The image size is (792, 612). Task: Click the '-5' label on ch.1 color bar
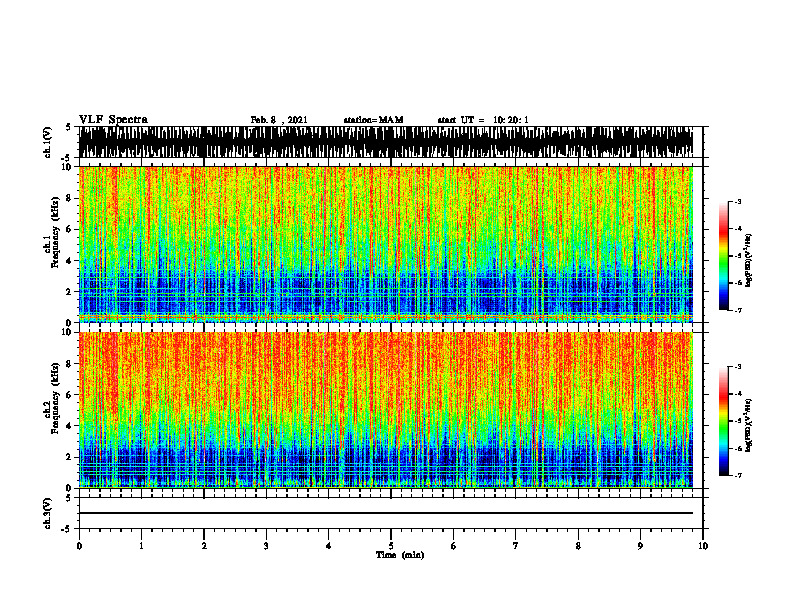(737, 256)
